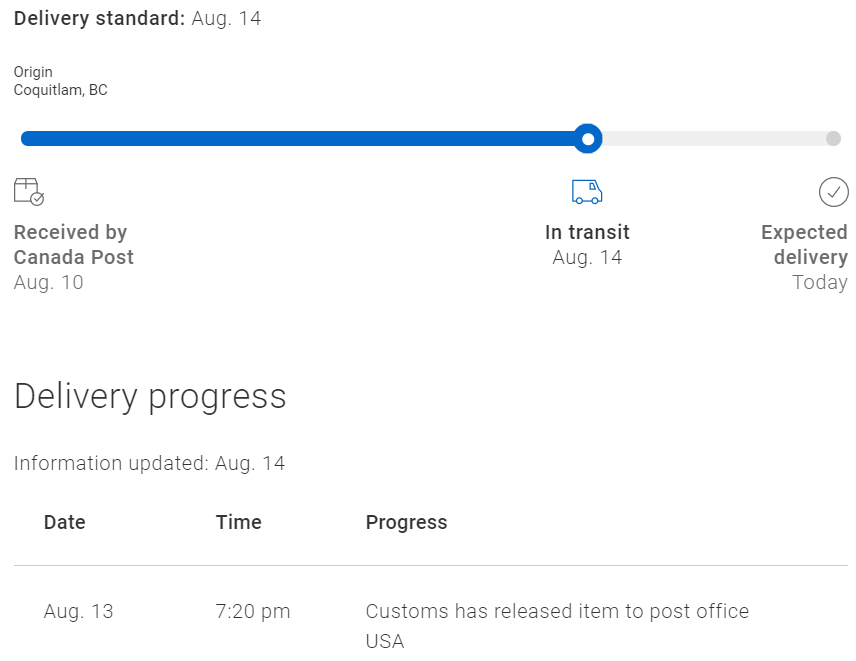Click the blue delivery truck icon

[x=587, y=192]
